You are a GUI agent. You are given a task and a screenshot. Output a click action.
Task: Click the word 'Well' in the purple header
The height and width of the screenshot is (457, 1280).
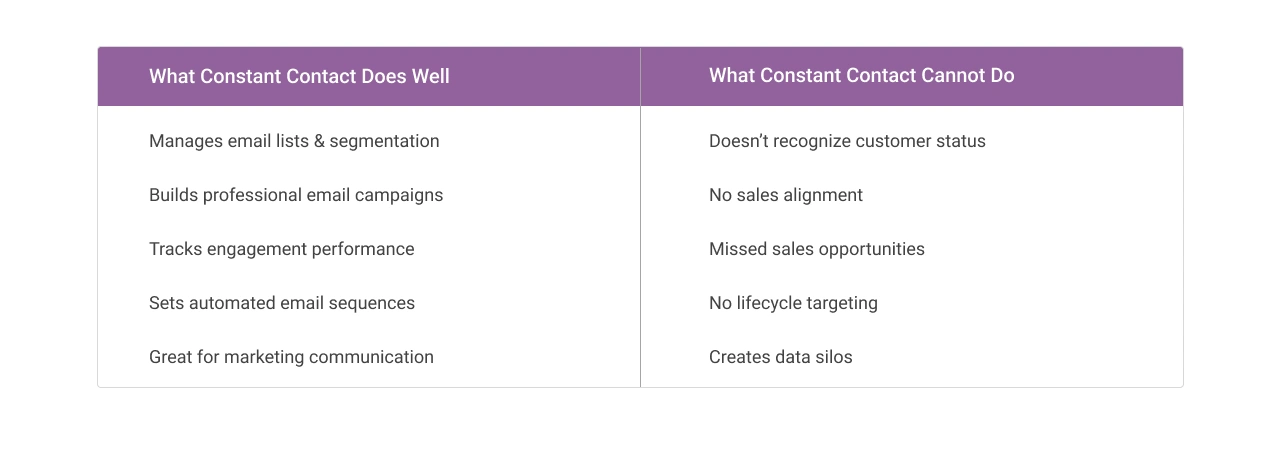(x=430, y=76)
